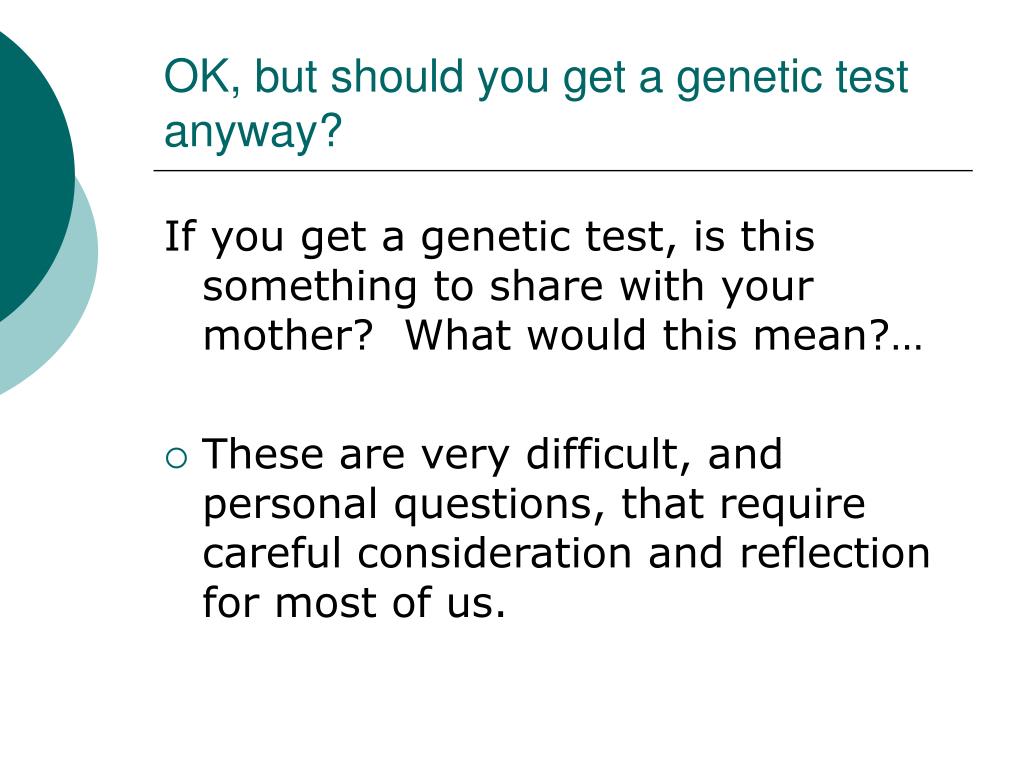Select the horizontal divider line under the title

563,170
